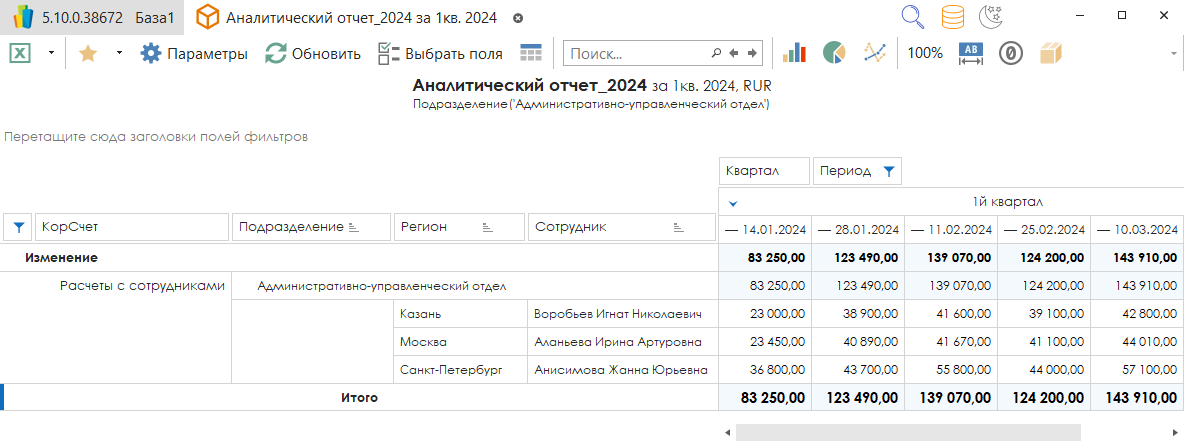This screenshot has height=441, width=1184.
Task: Open the Выбрать поля field chooser
Action: [440, 53]
